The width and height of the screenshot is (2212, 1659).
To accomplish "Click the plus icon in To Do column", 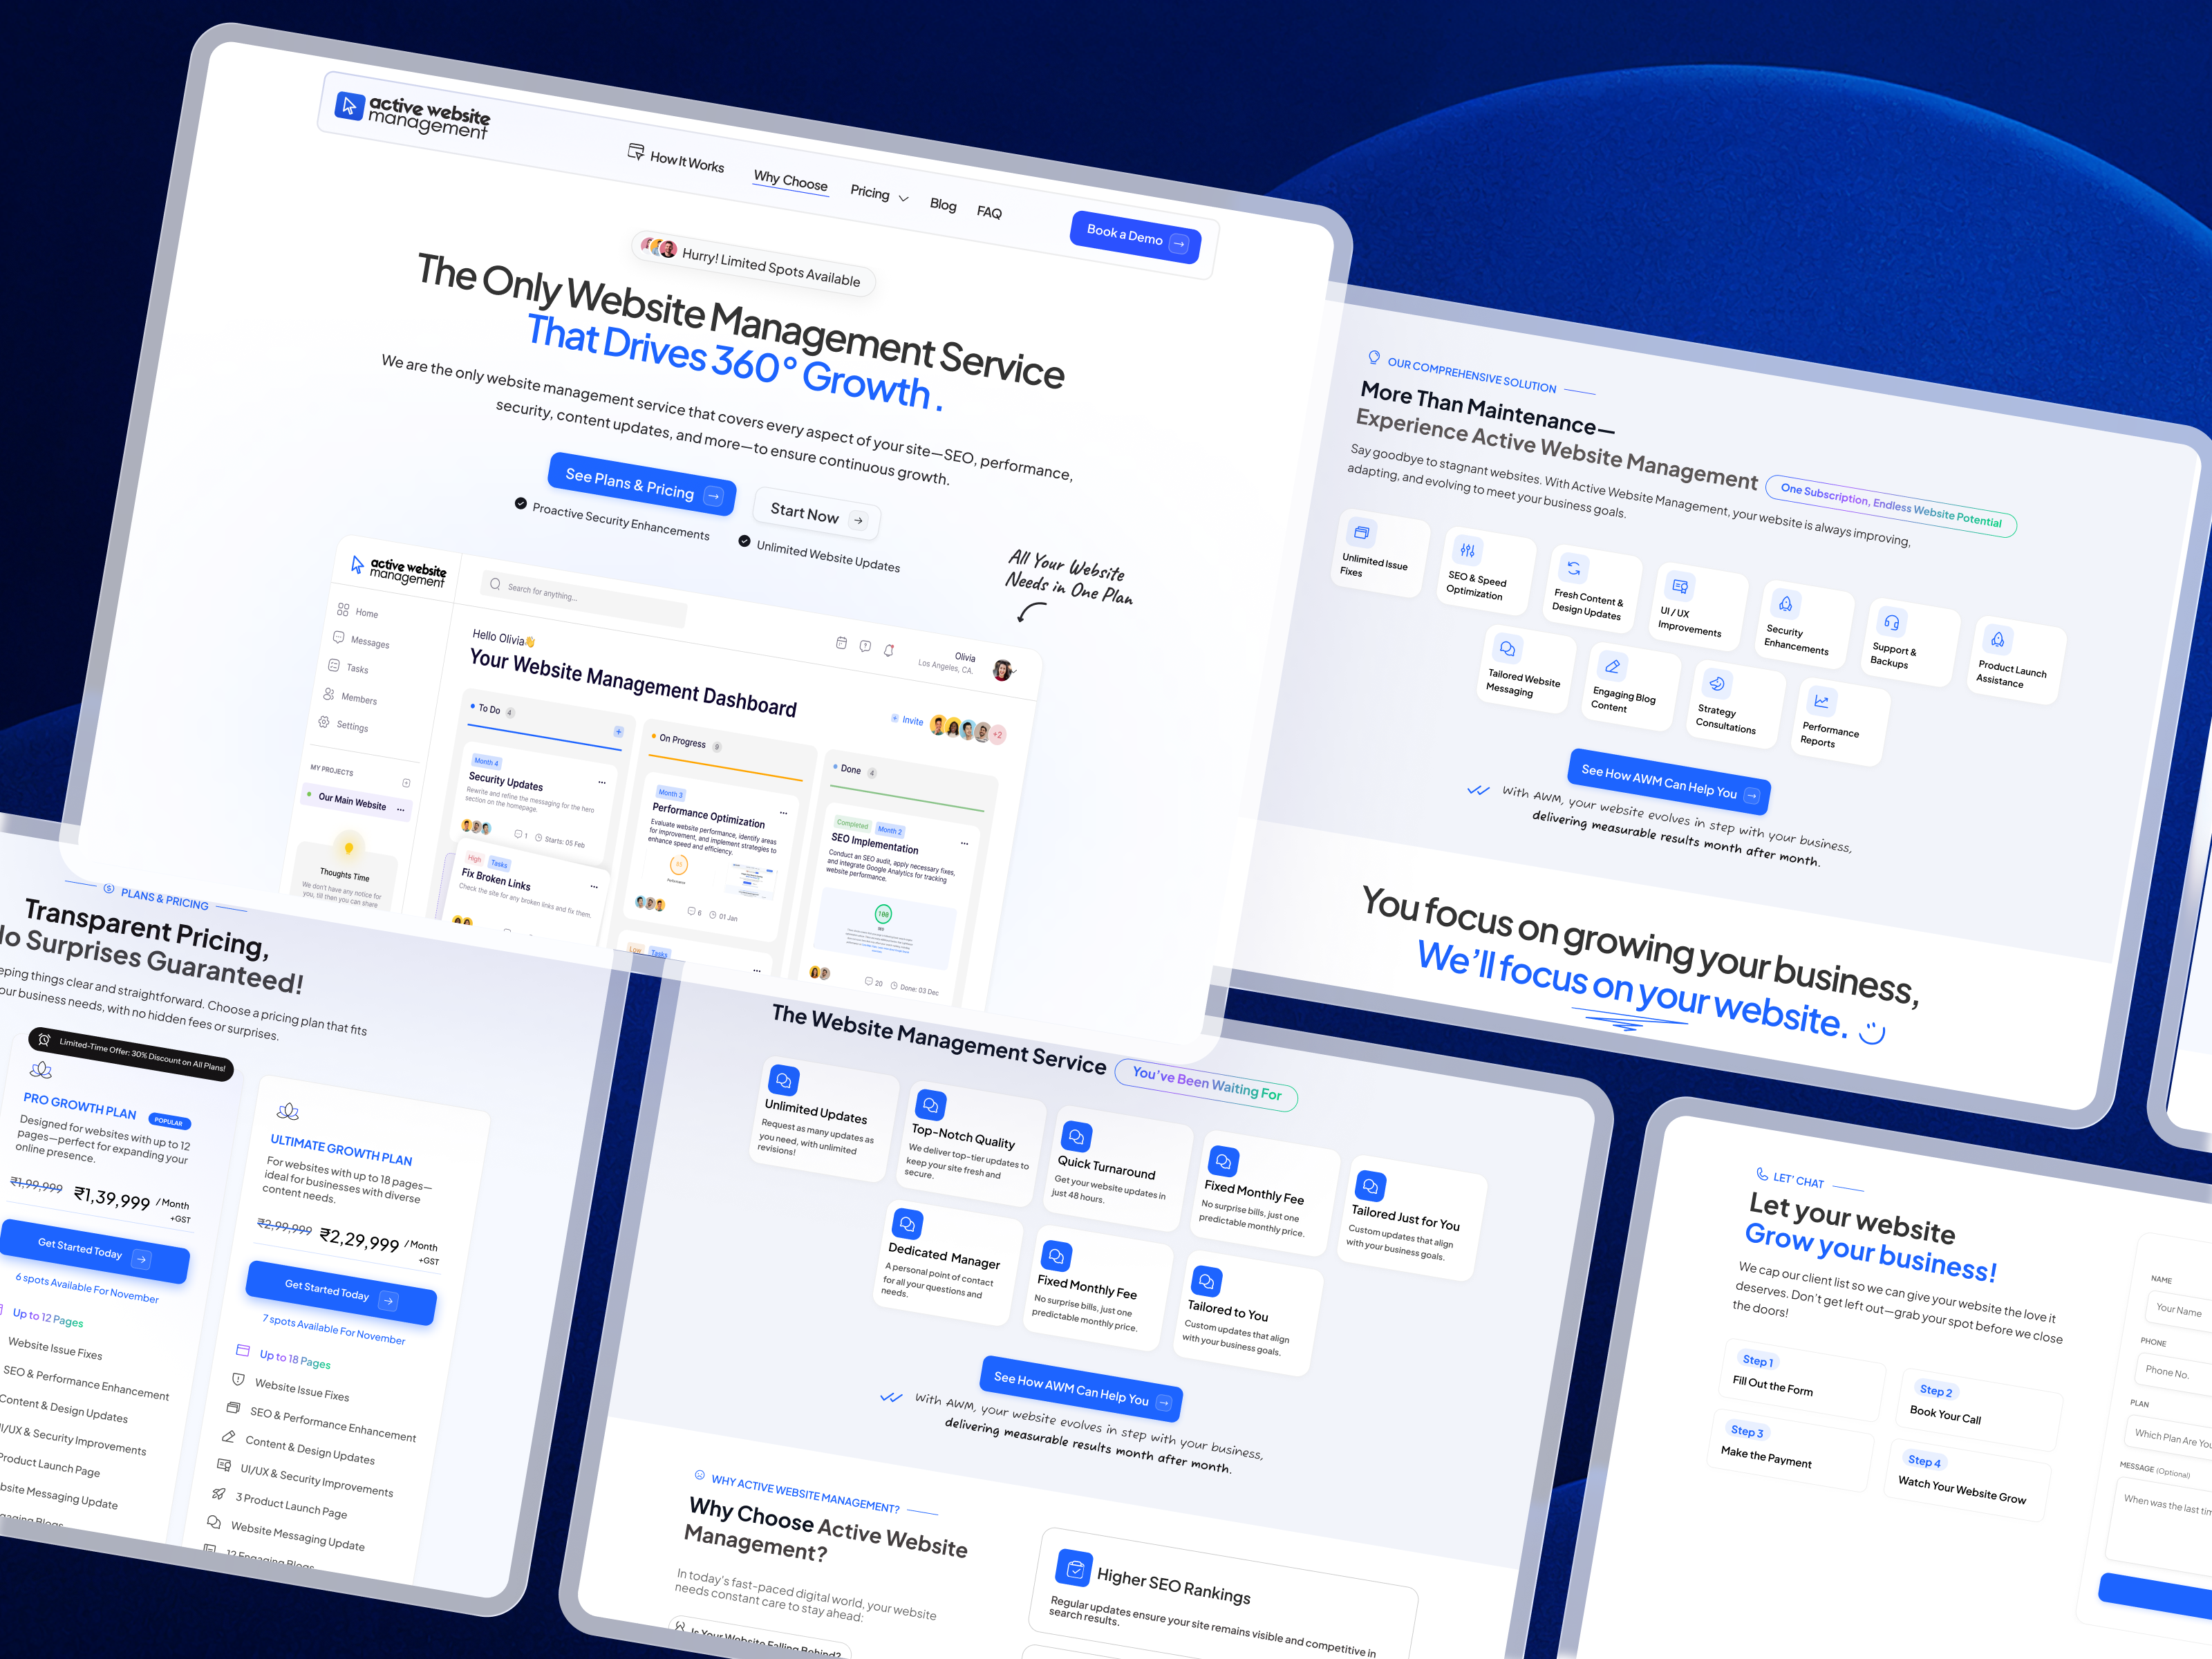I will pos(618,732).
